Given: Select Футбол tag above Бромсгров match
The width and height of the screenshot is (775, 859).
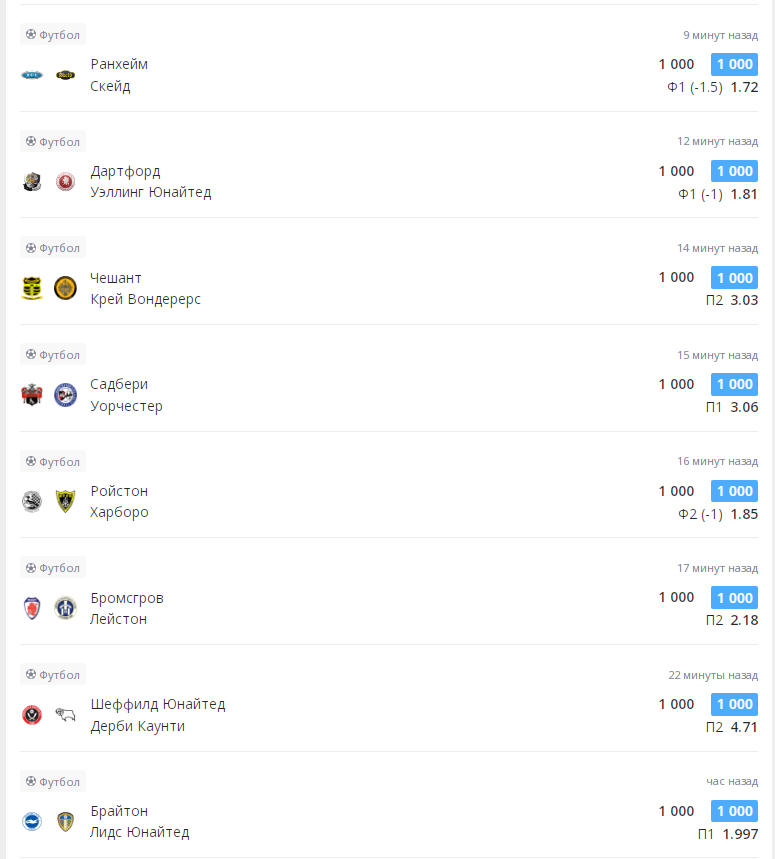Looking at the screenshot, I should tap(53, 568).
